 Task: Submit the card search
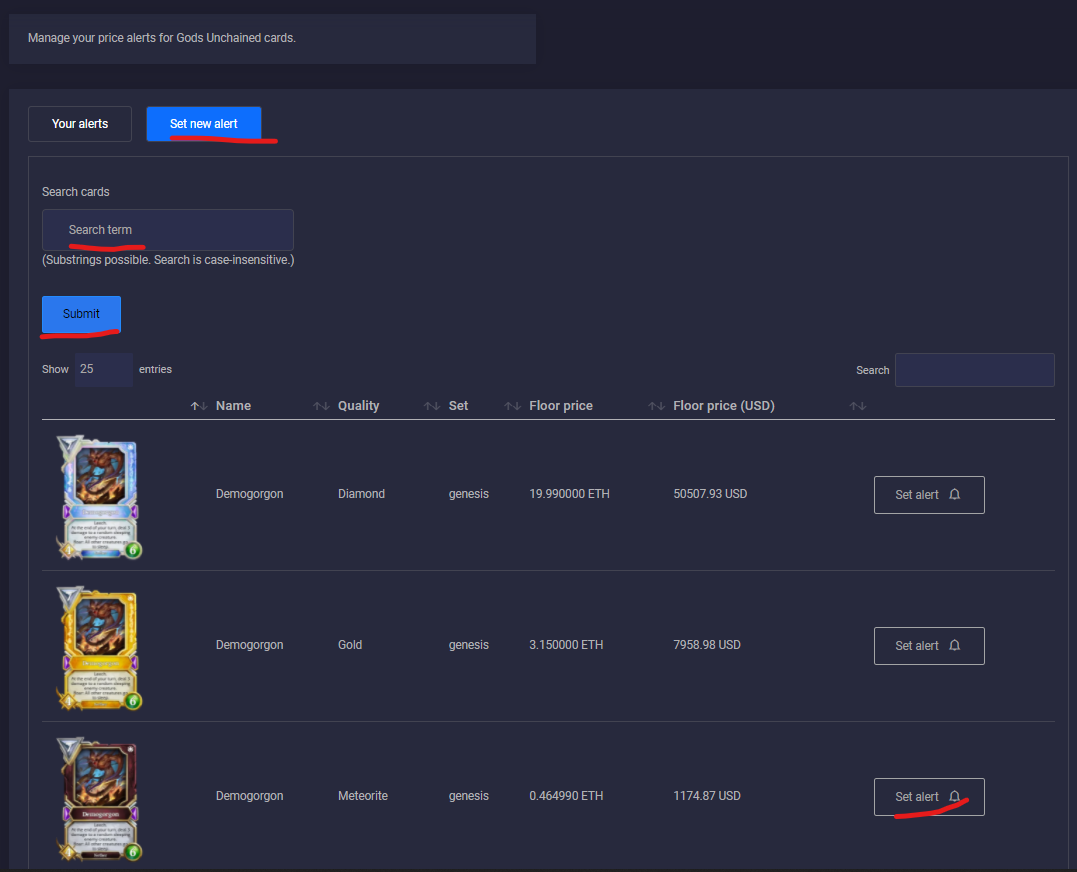81,314
